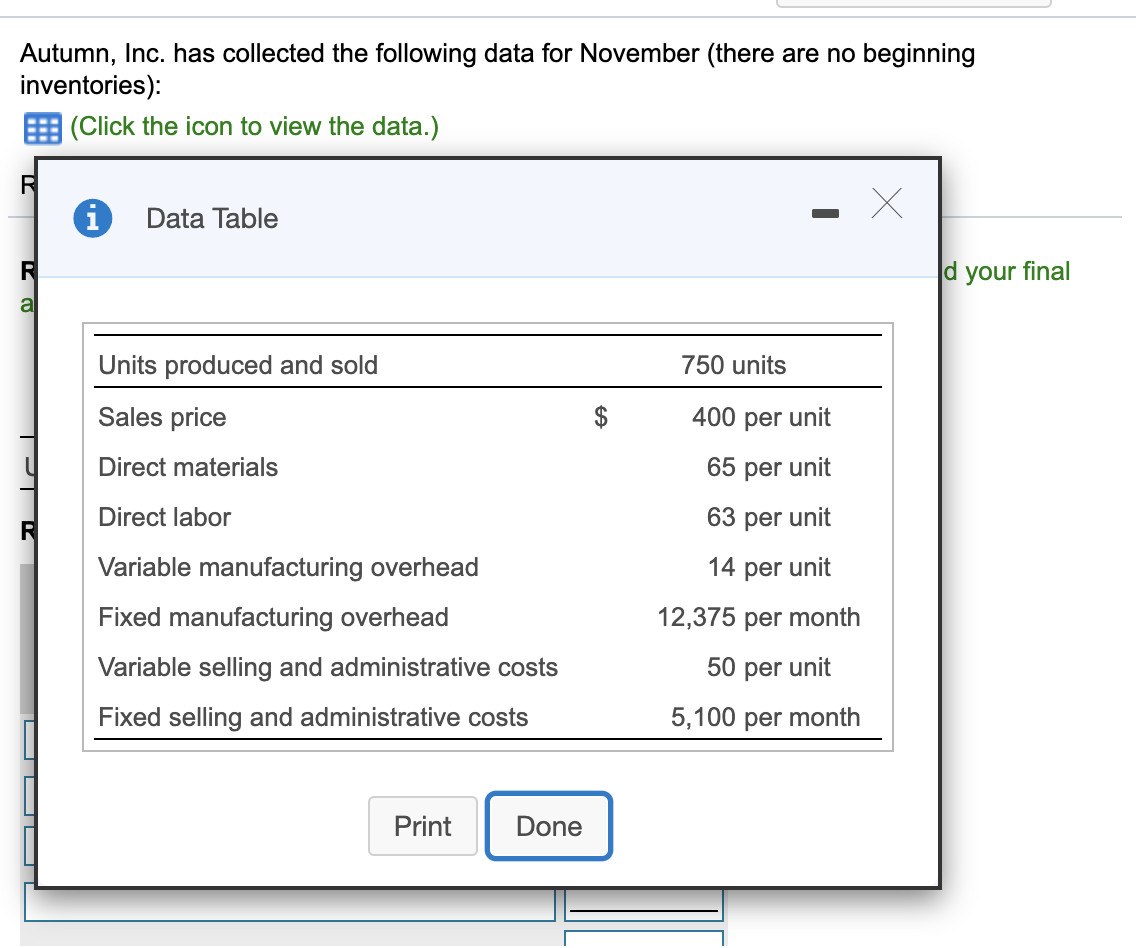Click the blue info icon beside Data Table
This screenshot has width=1136, height=948.
pos(92,218)
